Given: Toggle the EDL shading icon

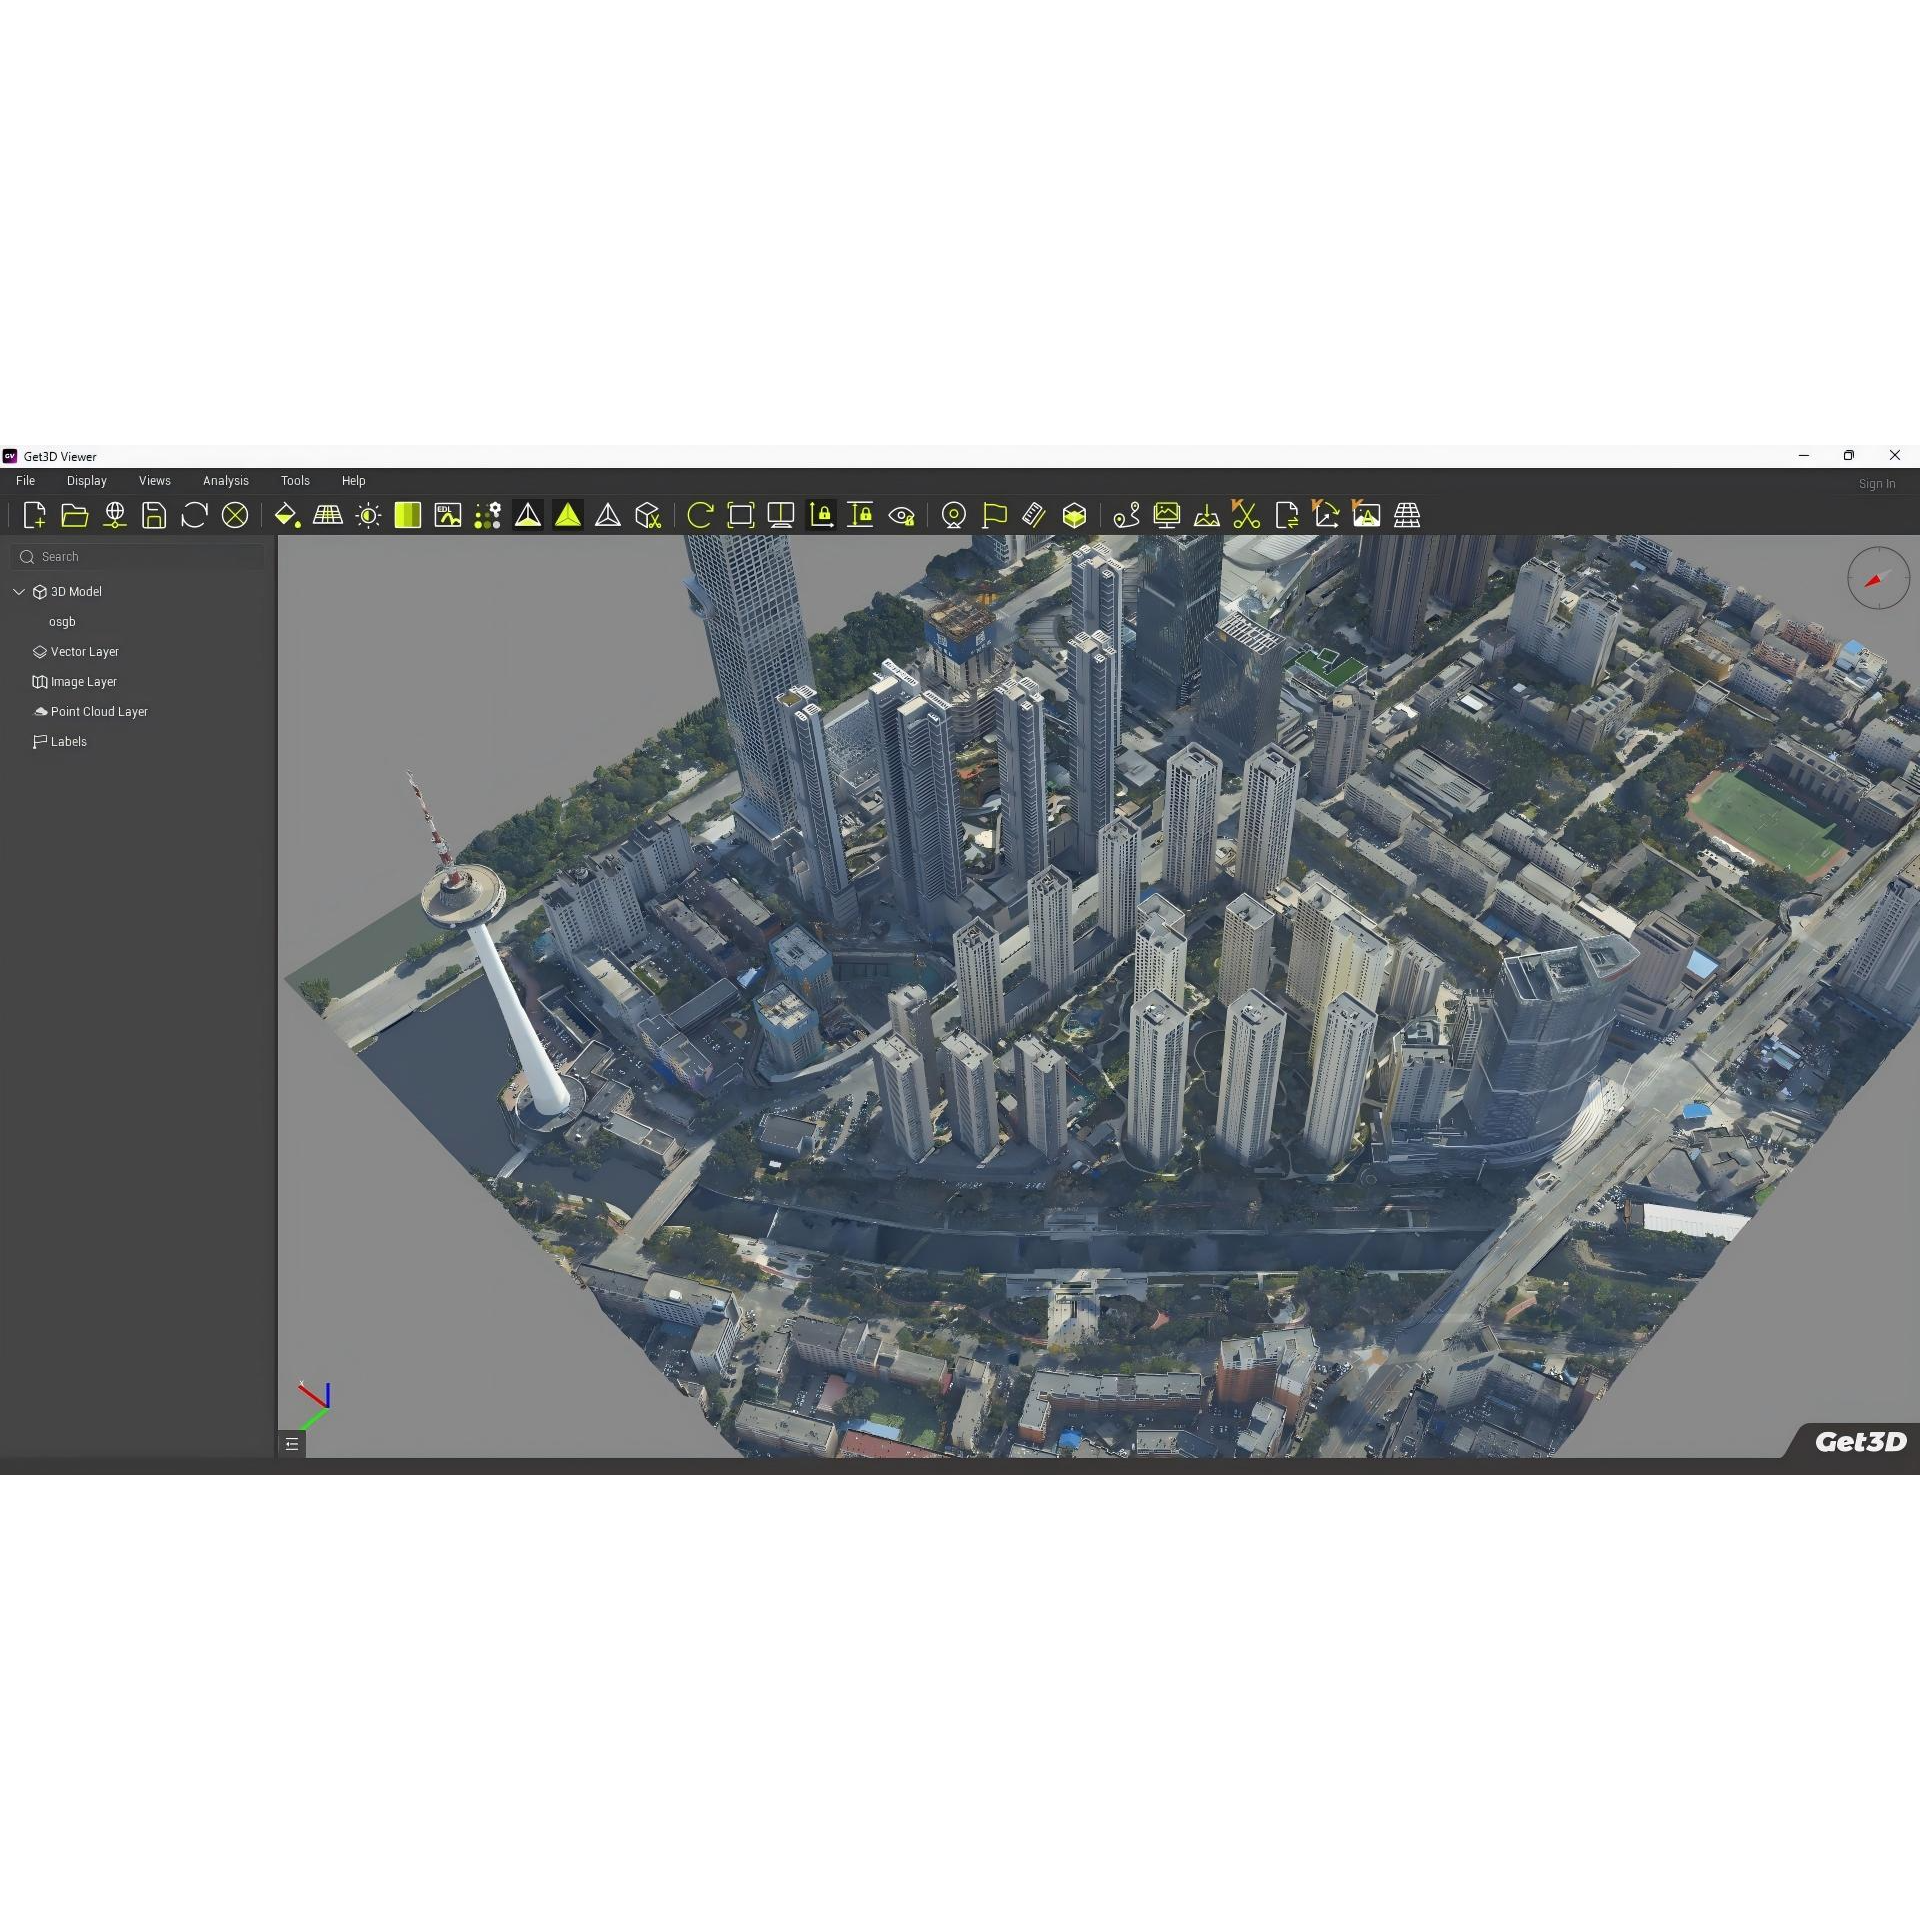Looking at the screenshot, I should pos(448,515).
